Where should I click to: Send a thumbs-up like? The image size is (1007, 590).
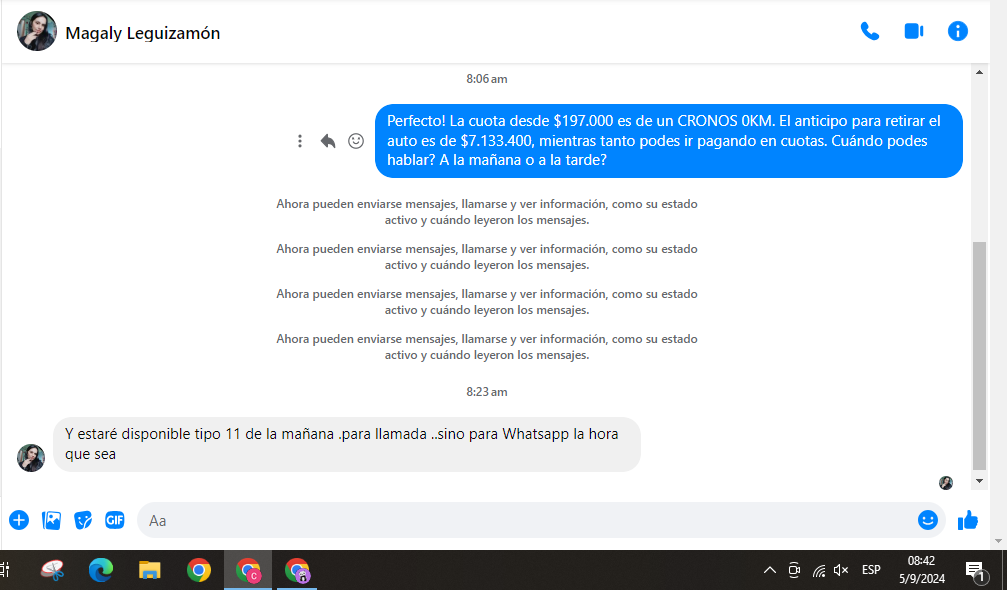click(968, 520)
